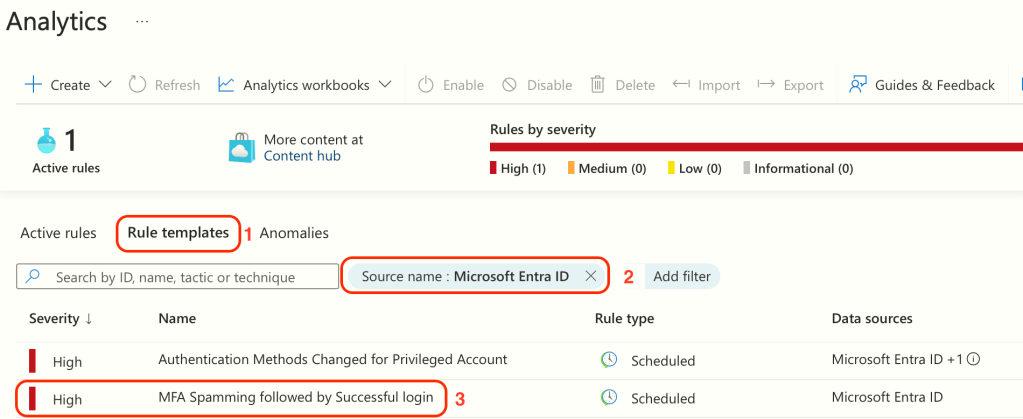Click the Add filter button
This screenshot has width=1023, height=419.
click(682, 276)
